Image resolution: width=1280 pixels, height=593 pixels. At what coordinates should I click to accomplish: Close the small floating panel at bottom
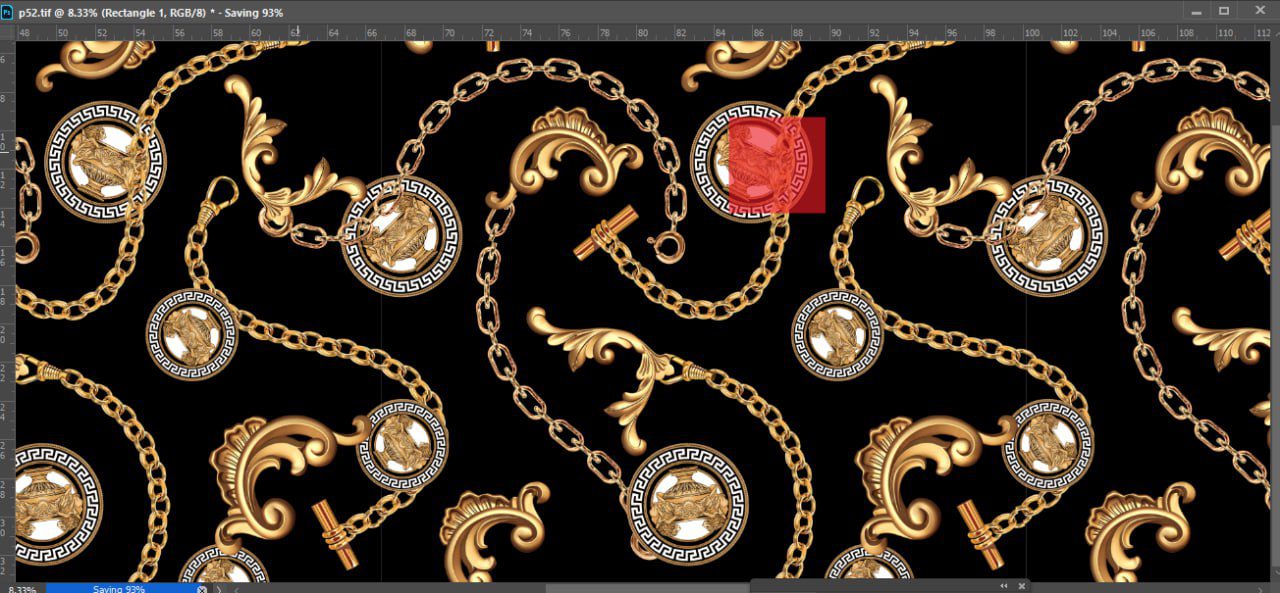pyautogui.click(x=1022, y=586)
